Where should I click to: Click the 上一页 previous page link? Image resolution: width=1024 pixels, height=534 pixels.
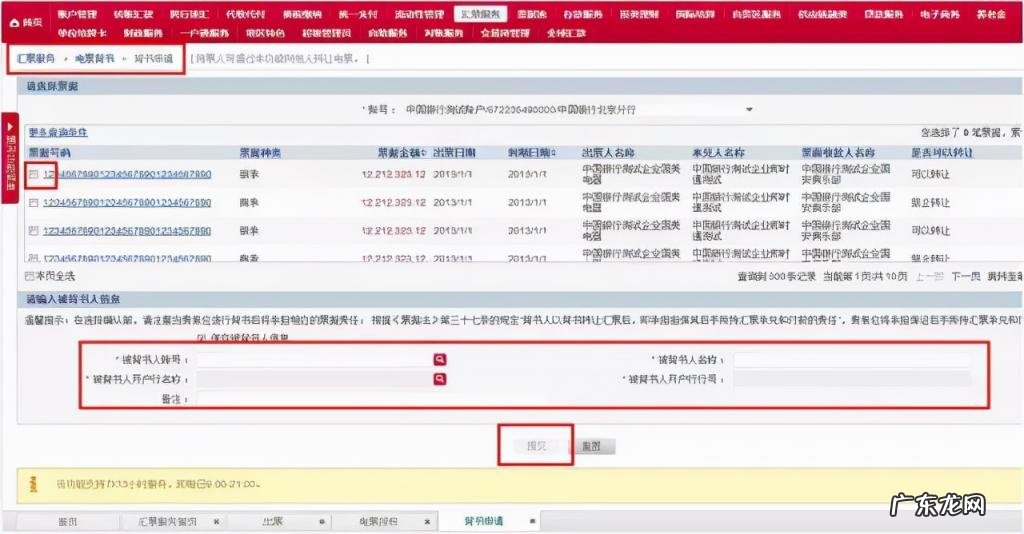pyautogui.click(x=929, y=277)
